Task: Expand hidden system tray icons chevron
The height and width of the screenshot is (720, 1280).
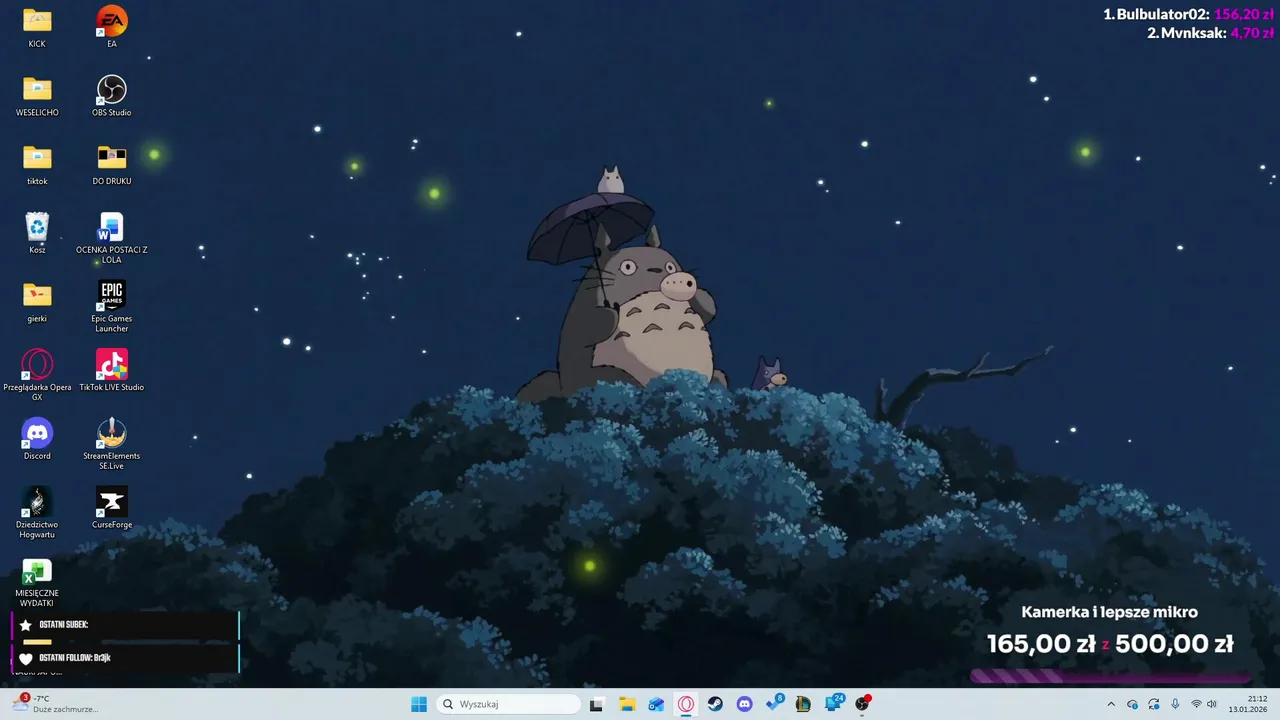Action: coord(1111,704)
